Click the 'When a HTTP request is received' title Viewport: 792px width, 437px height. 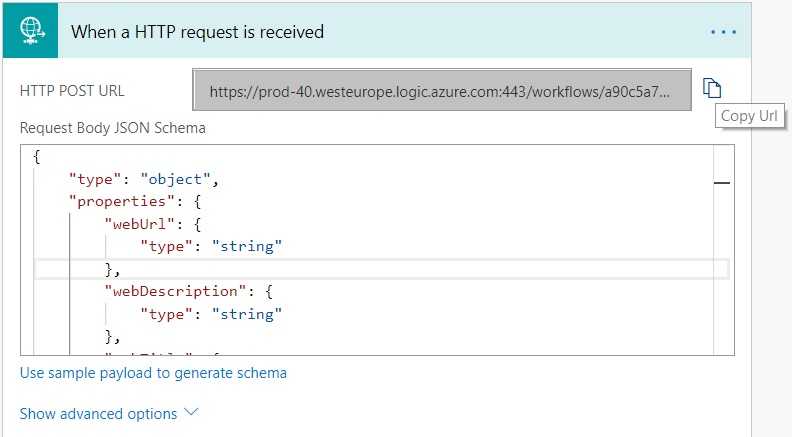[197, 32]
